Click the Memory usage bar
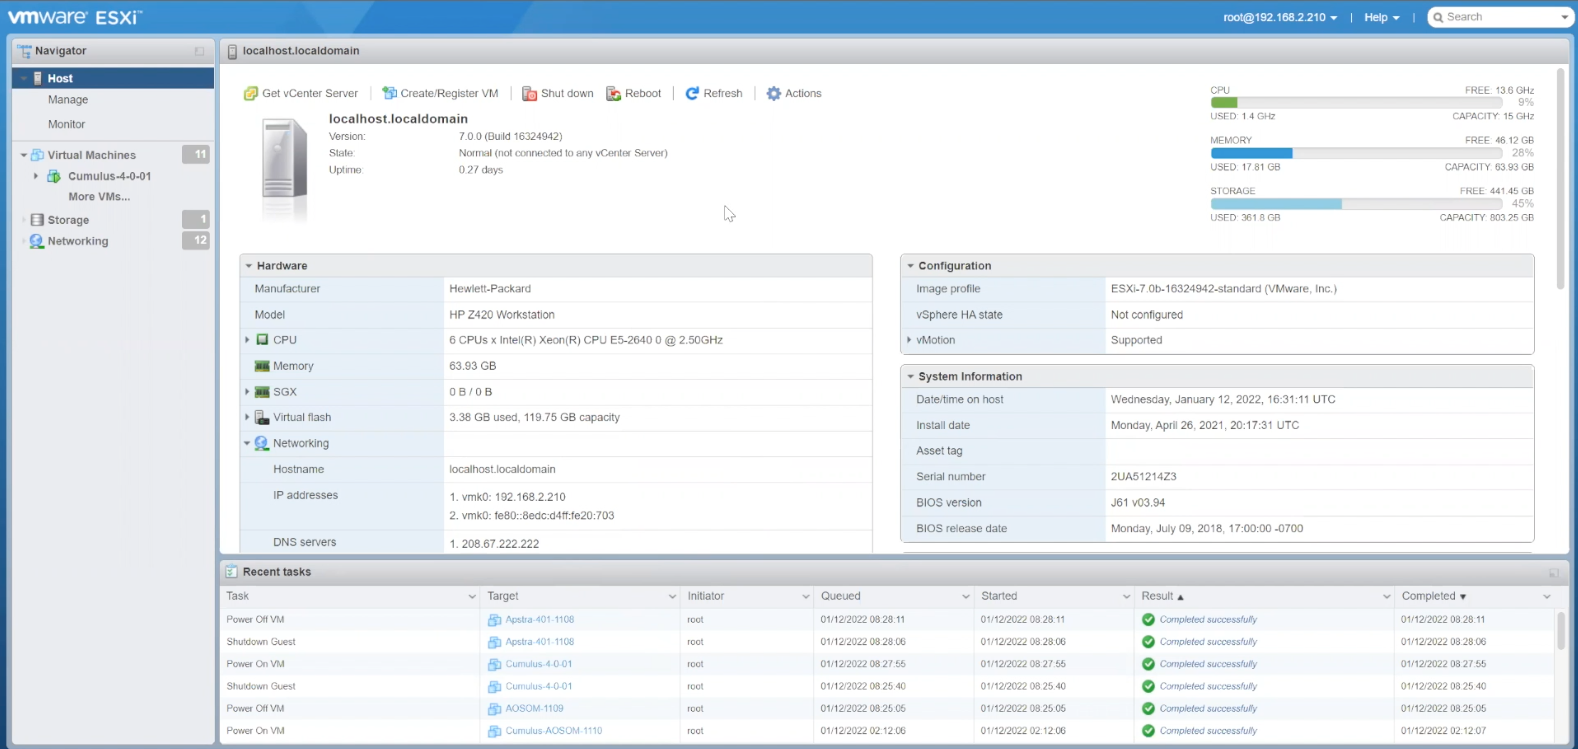 (1356, 153)
